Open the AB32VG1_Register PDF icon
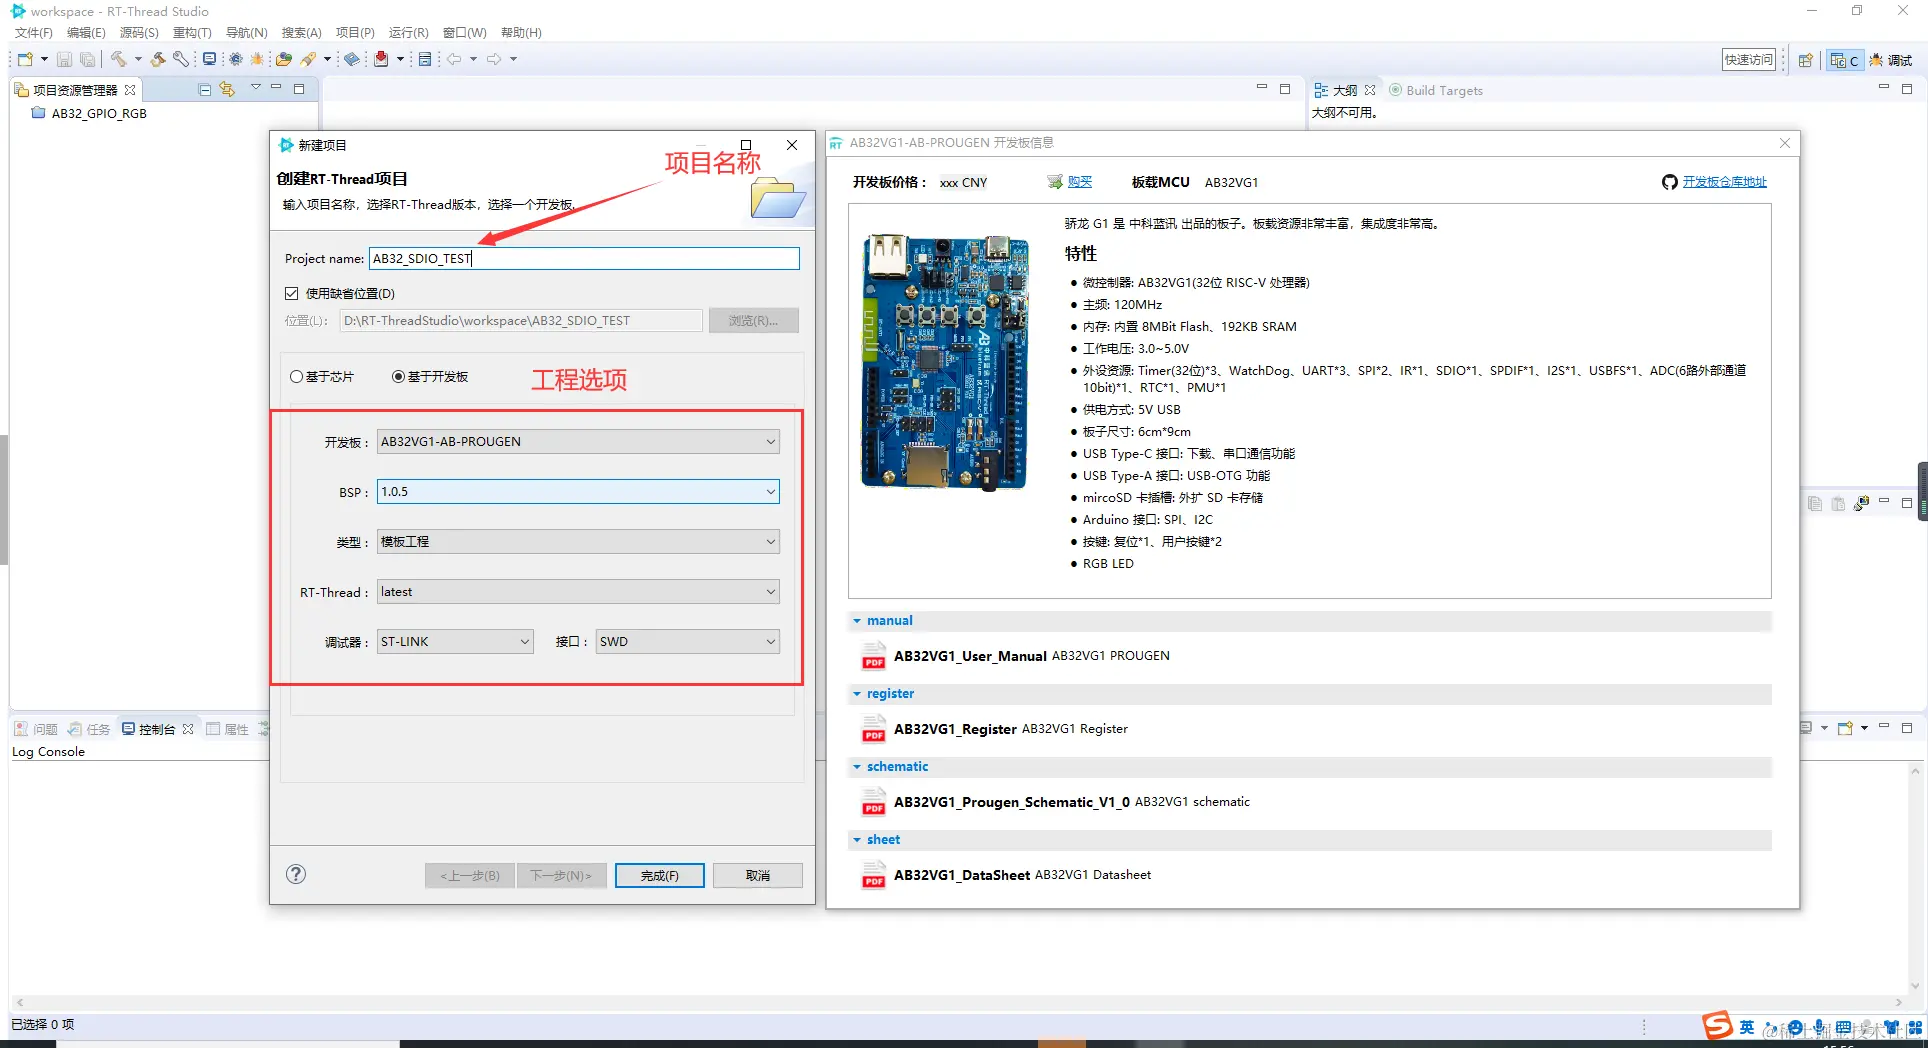 (873, 729)
